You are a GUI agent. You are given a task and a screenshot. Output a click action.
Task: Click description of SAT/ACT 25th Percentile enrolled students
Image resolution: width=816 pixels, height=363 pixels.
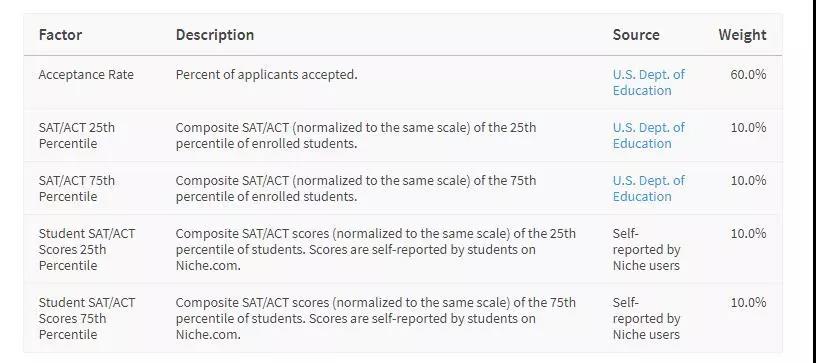coord(355,135)
